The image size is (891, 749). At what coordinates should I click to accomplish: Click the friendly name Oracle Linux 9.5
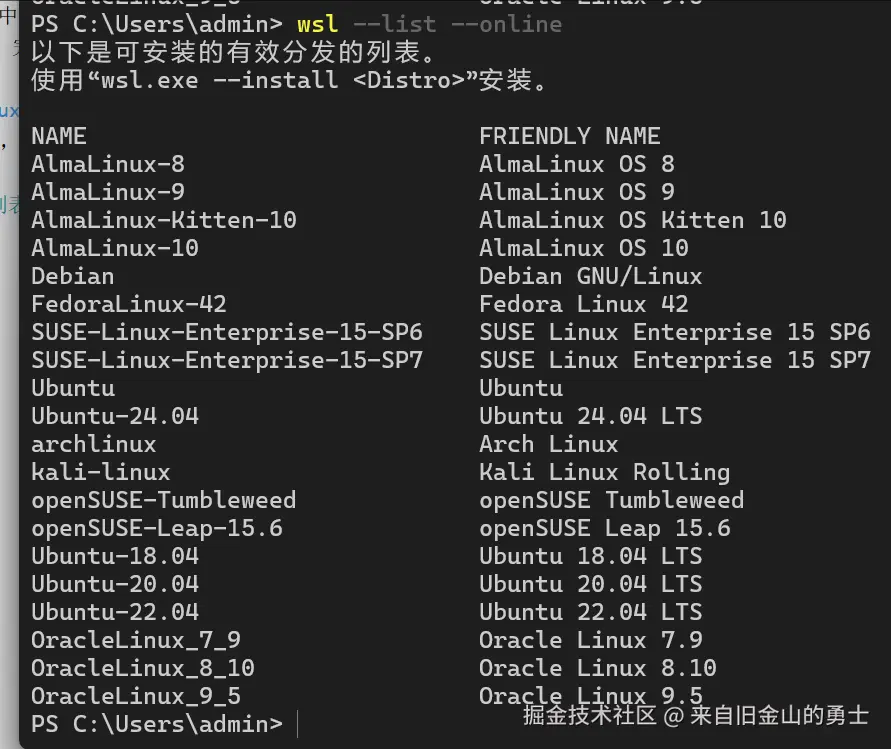[590, 695]
